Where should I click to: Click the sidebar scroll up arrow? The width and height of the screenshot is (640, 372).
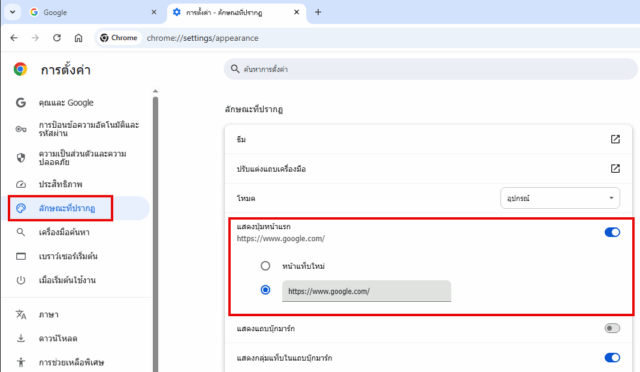(x=155, y=91)
